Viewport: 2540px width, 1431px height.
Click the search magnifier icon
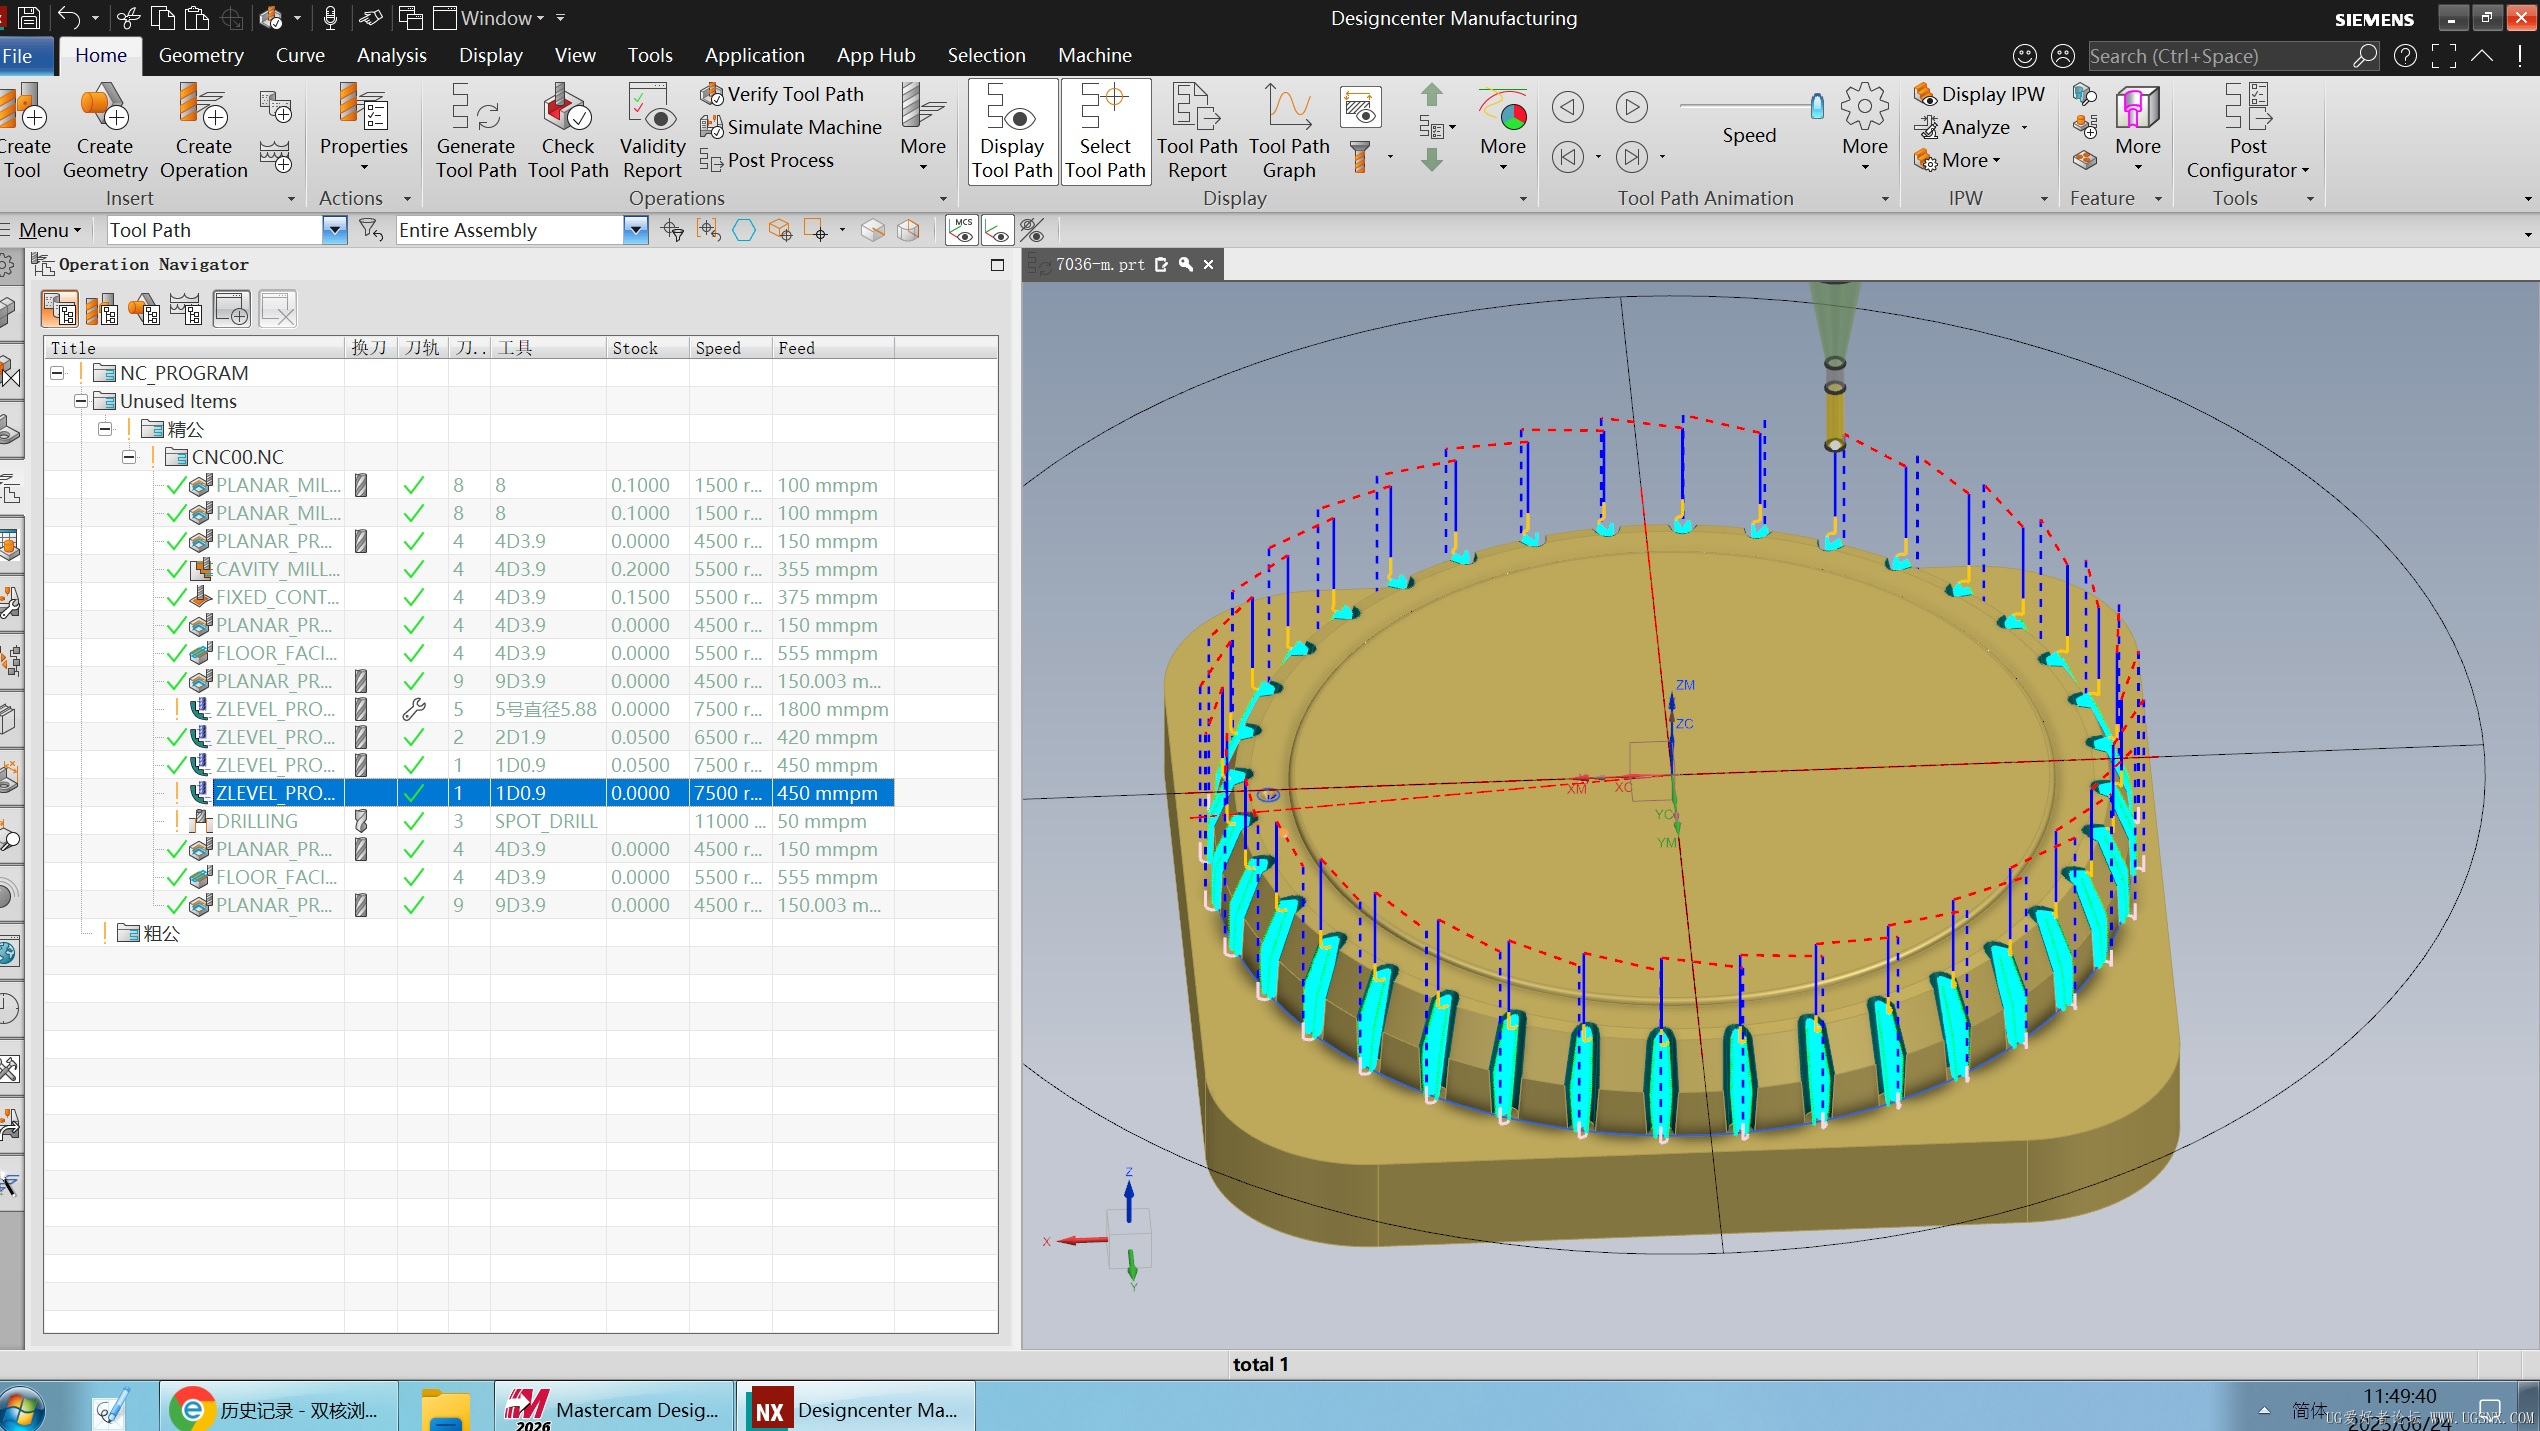click(x=2364, y=56)
